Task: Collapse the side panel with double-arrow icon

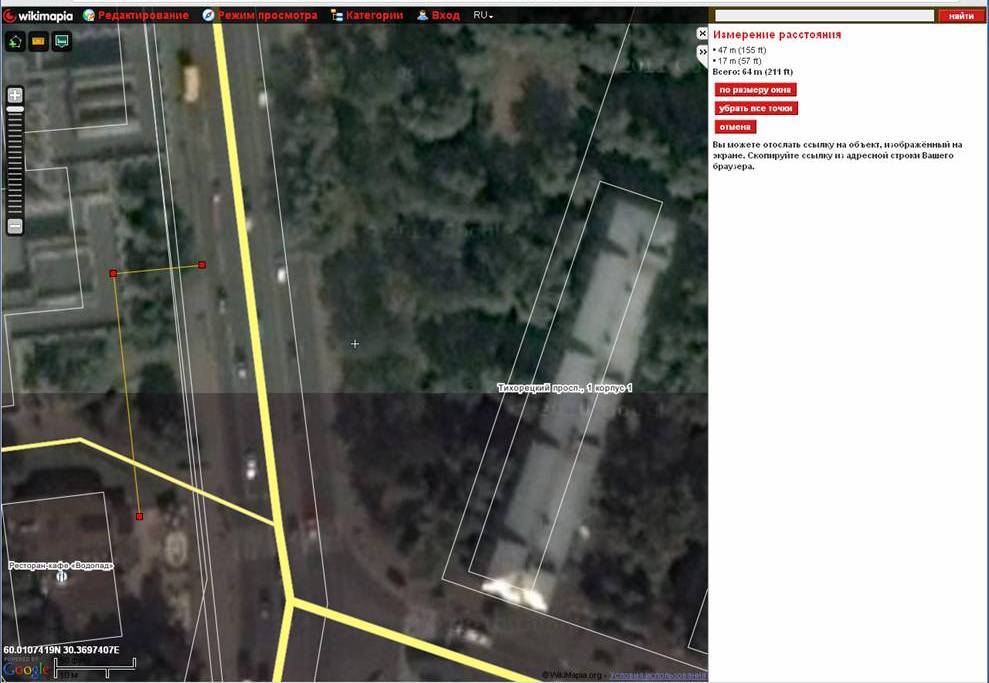Action: click(702, 51)
